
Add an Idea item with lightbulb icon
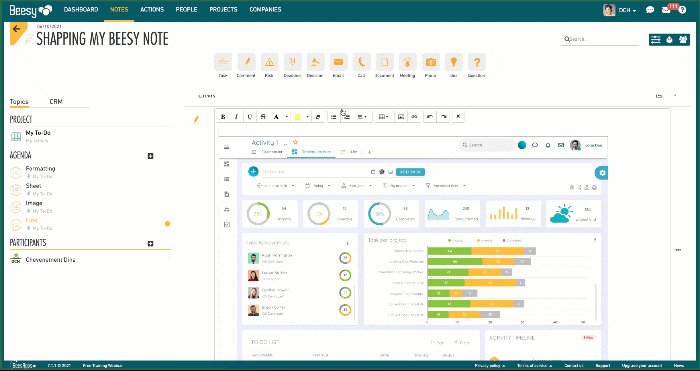(x=454, y=62)
